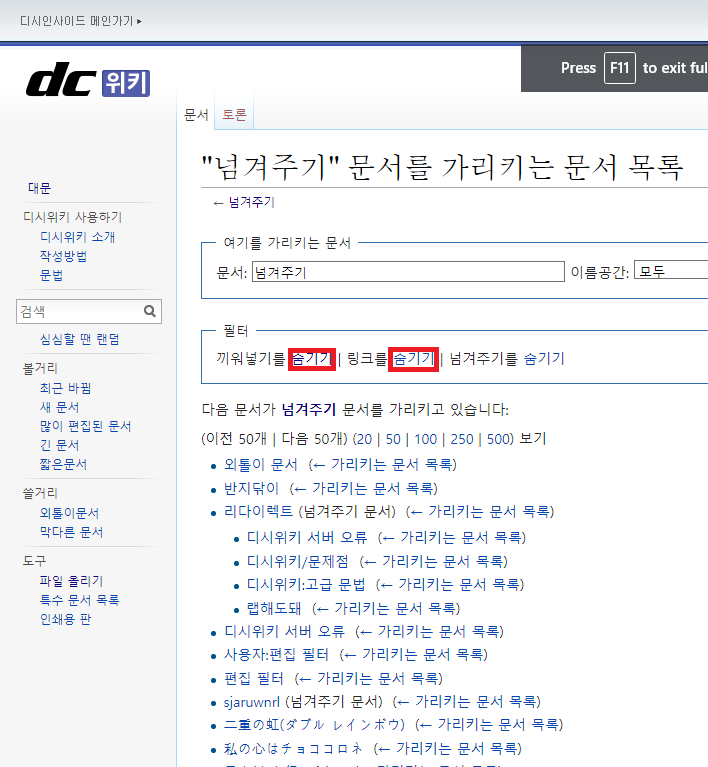Click 심심할 땐 랜덤 link
This screenshot has width=708, height=767.
(x=79, y=340)
